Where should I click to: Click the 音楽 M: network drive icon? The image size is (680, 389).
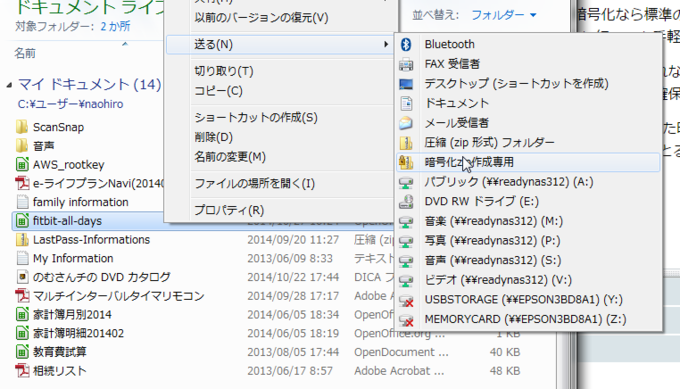[406, 222]
